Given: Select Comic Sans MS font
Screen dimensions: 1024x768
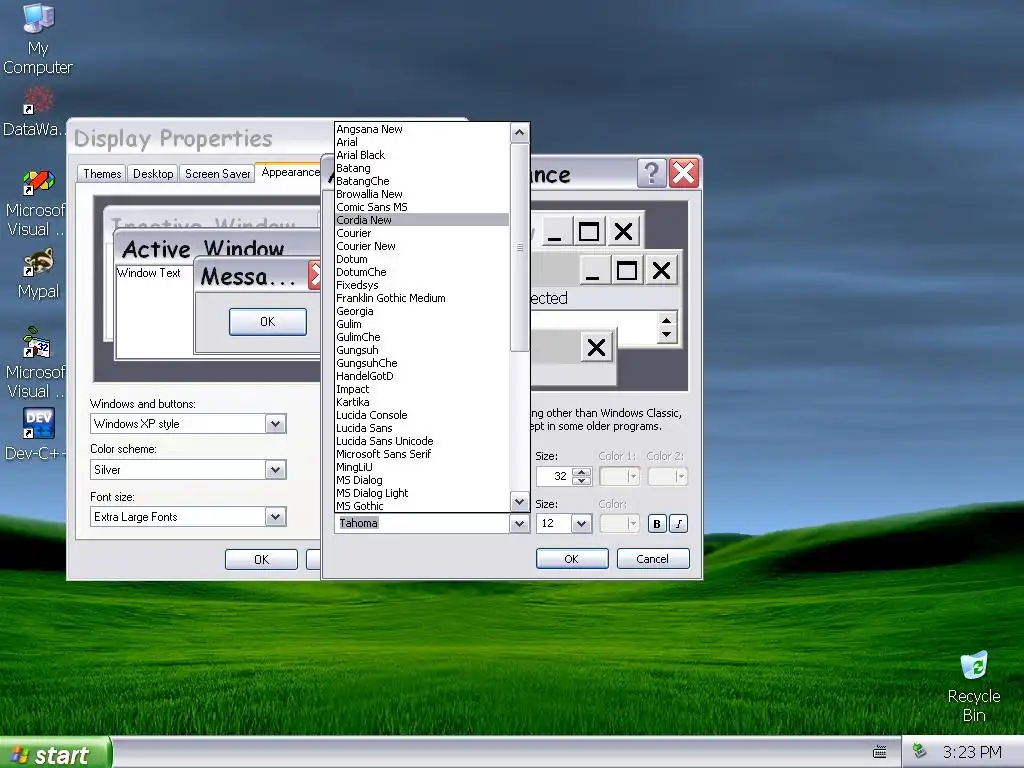Looking at the screenshot, I should 422,207.
